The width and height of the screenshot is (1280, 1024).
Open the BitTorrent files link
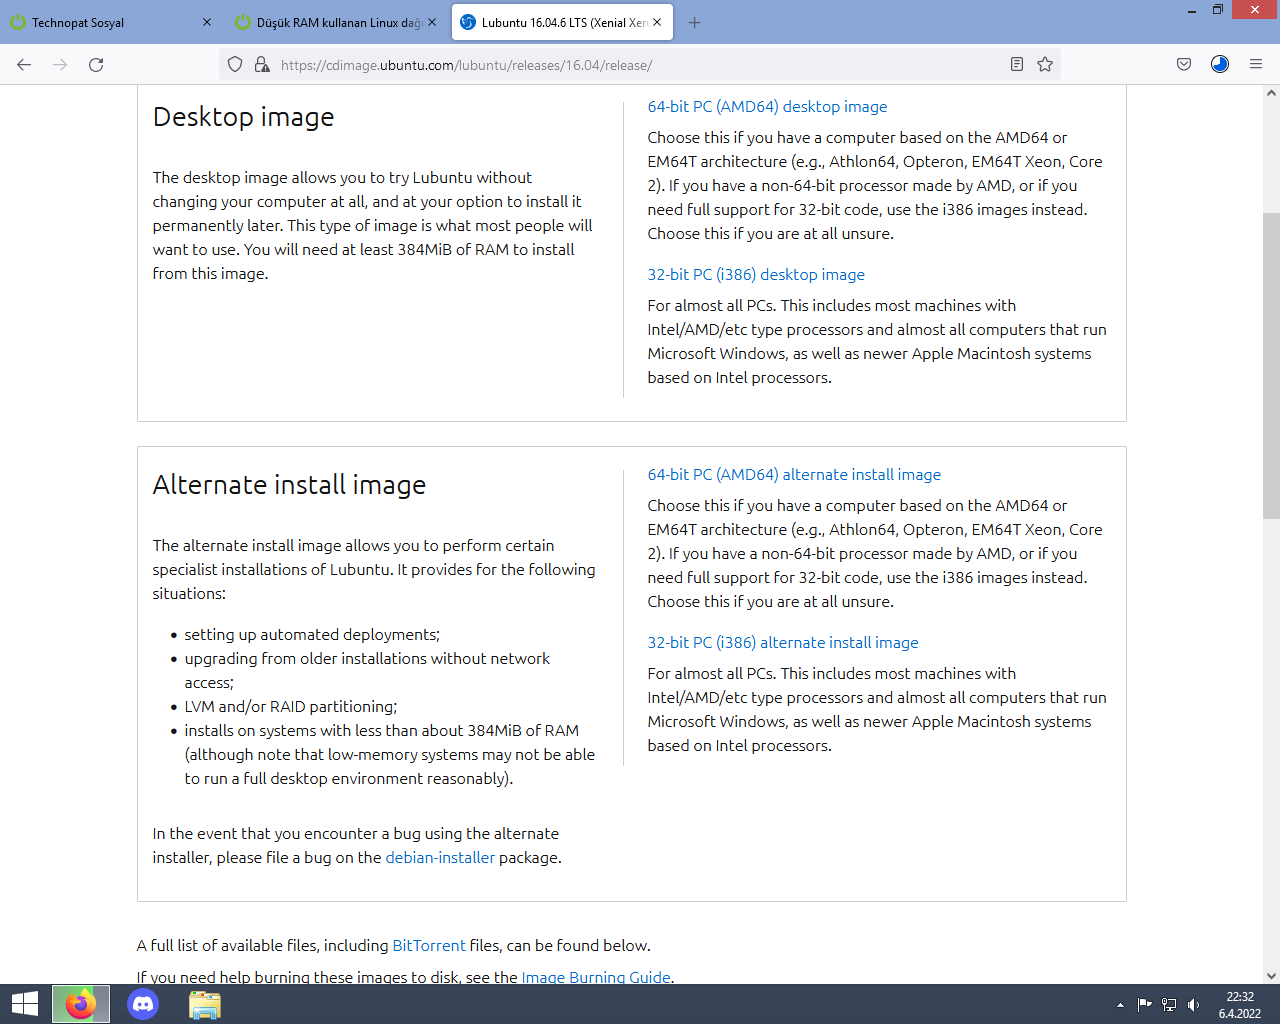pos(429,946)
